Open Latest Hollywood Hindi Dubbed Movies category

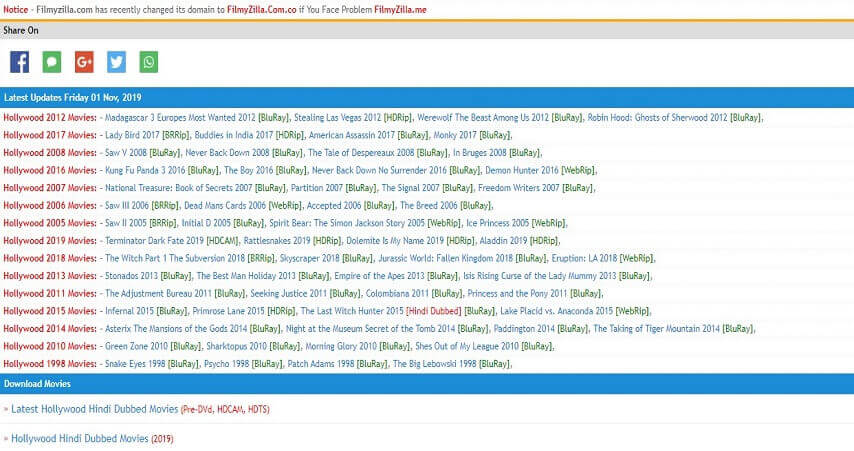tap(140, 409)
